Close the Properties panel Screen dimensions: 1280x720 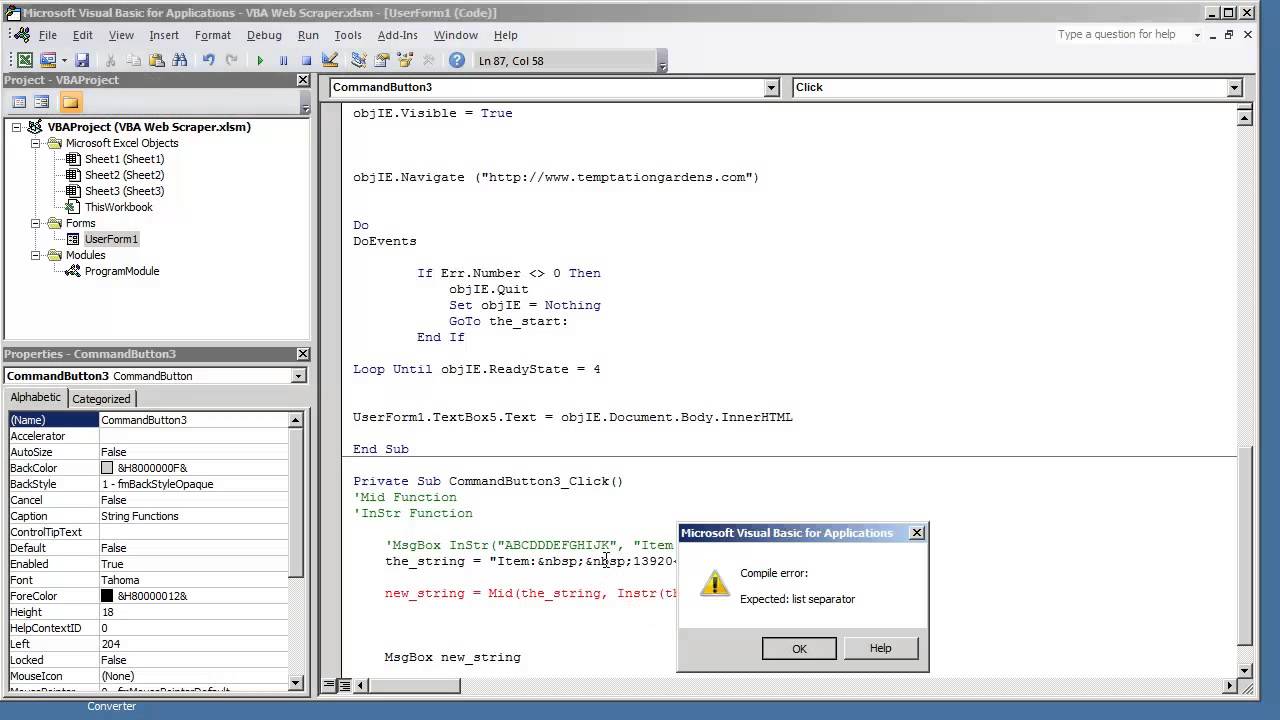click(303, 354)
